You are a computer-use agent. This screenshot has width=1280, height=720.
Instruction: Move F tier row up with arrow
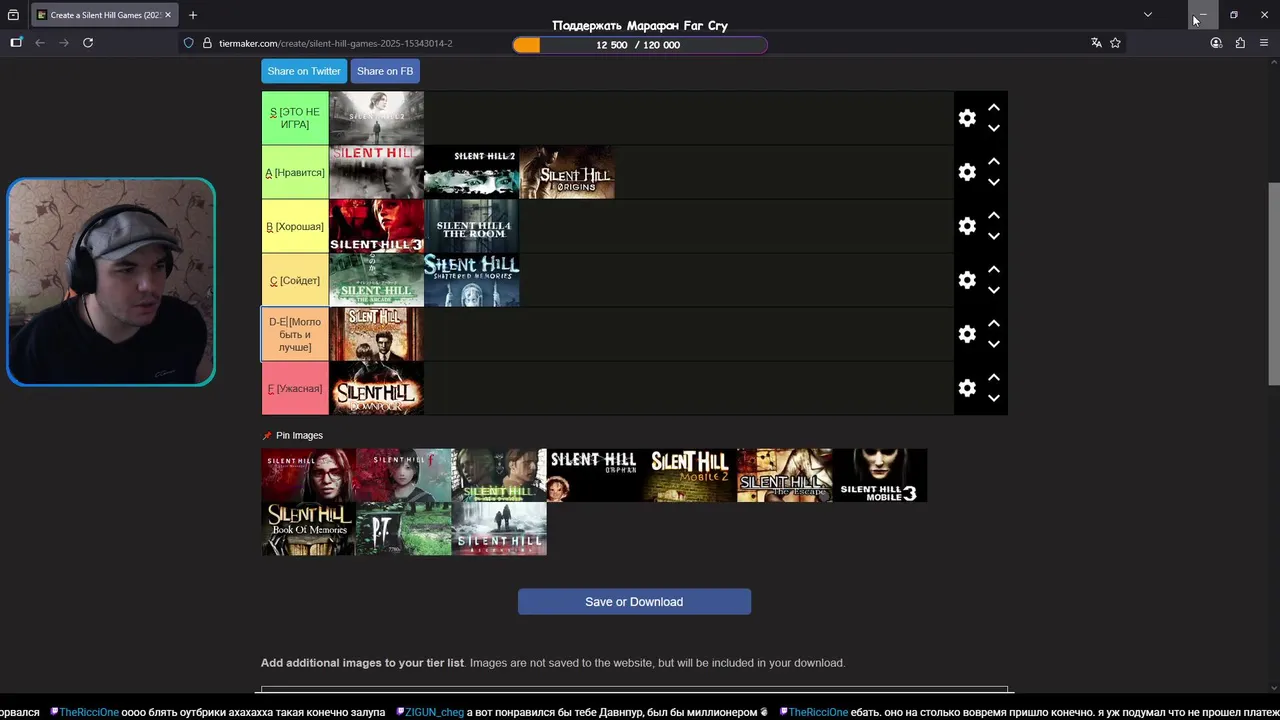point(994,377)
